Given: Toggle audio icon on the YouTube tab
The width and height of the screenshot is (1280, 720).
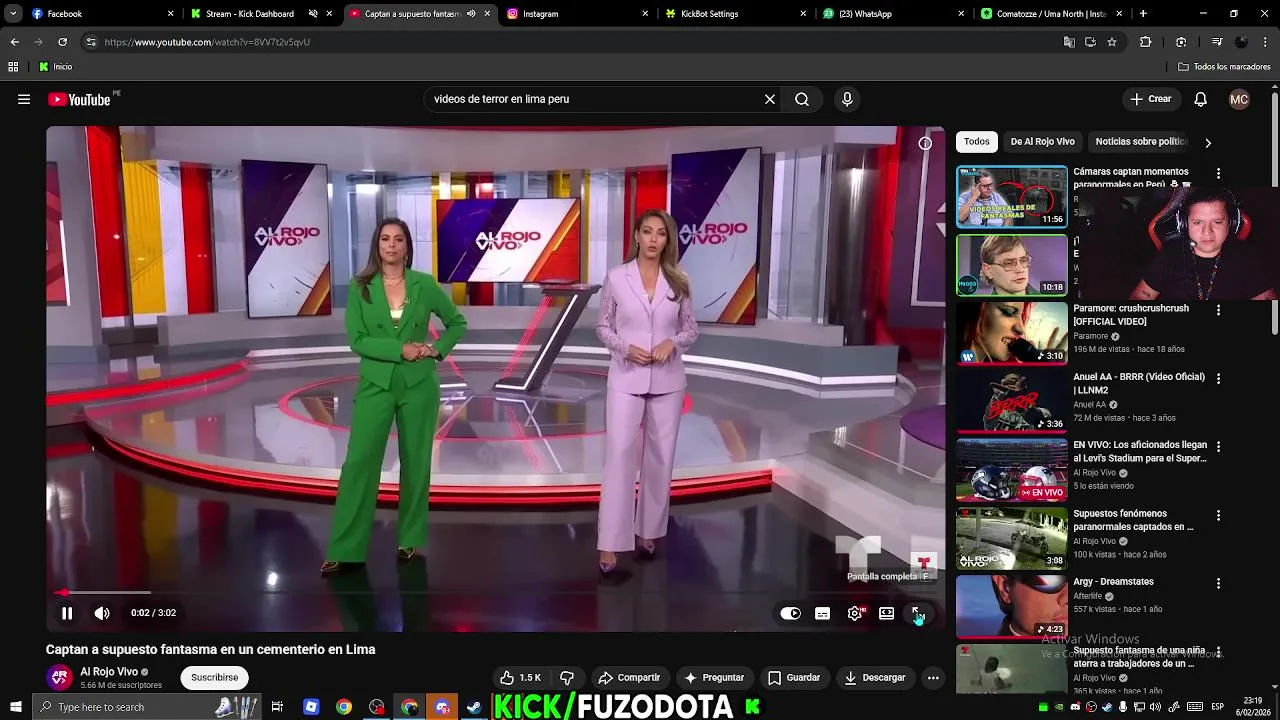Looking at the screenshot, I should [471, 14].
